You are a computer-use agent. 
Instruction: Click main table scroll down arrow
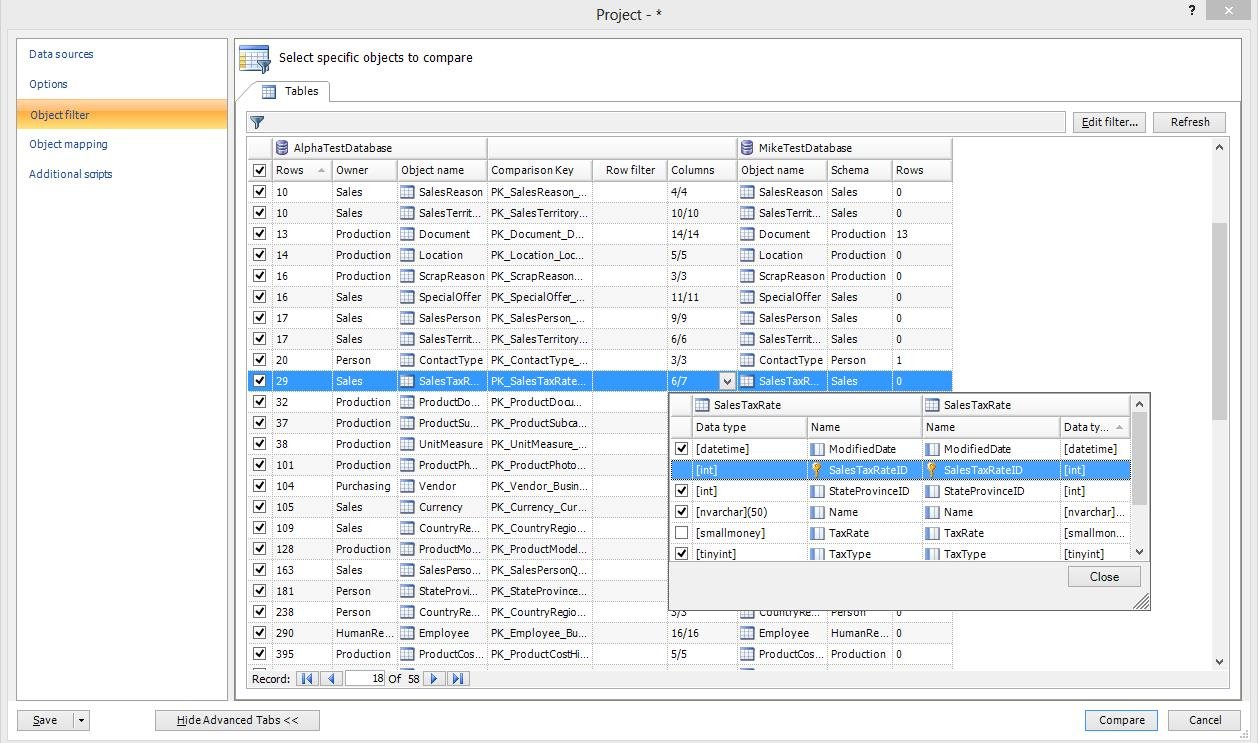click(1219, 661)
